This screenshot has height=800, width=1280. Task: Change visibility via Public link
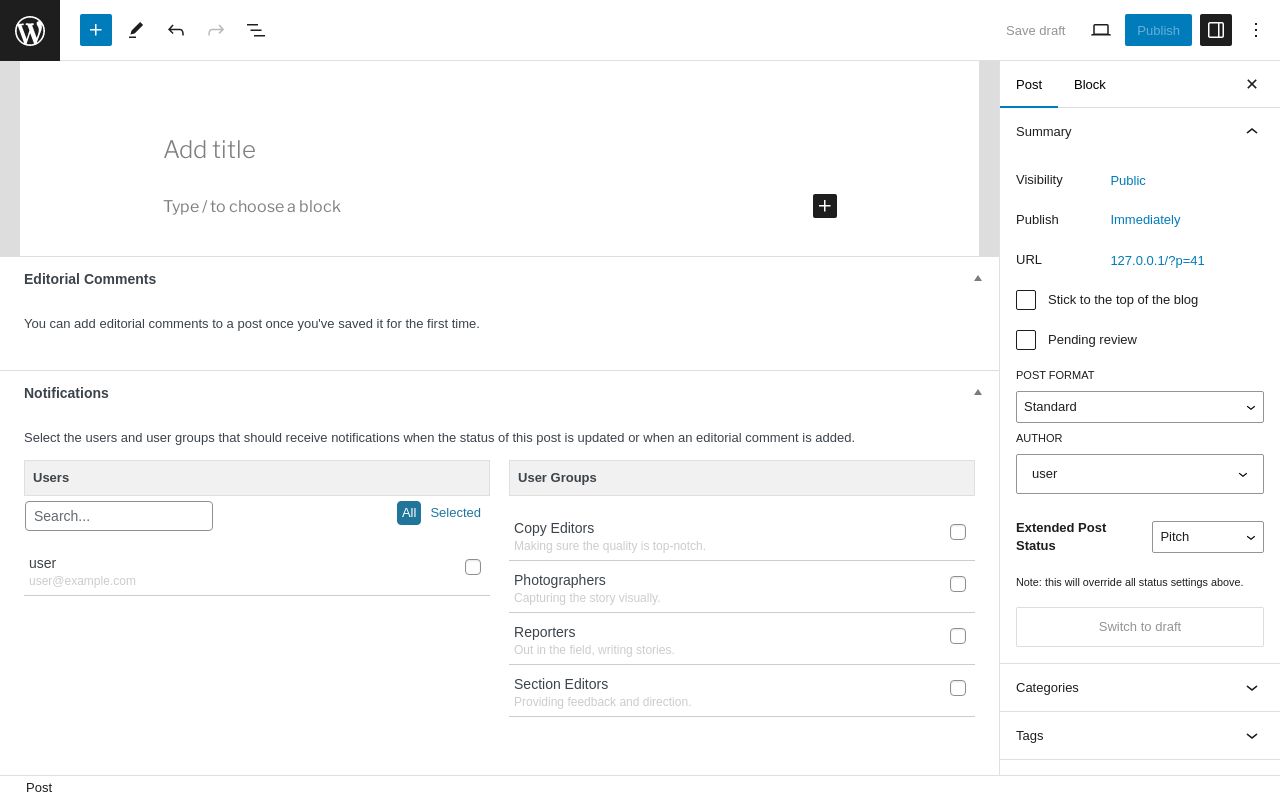click(1128, 180)
